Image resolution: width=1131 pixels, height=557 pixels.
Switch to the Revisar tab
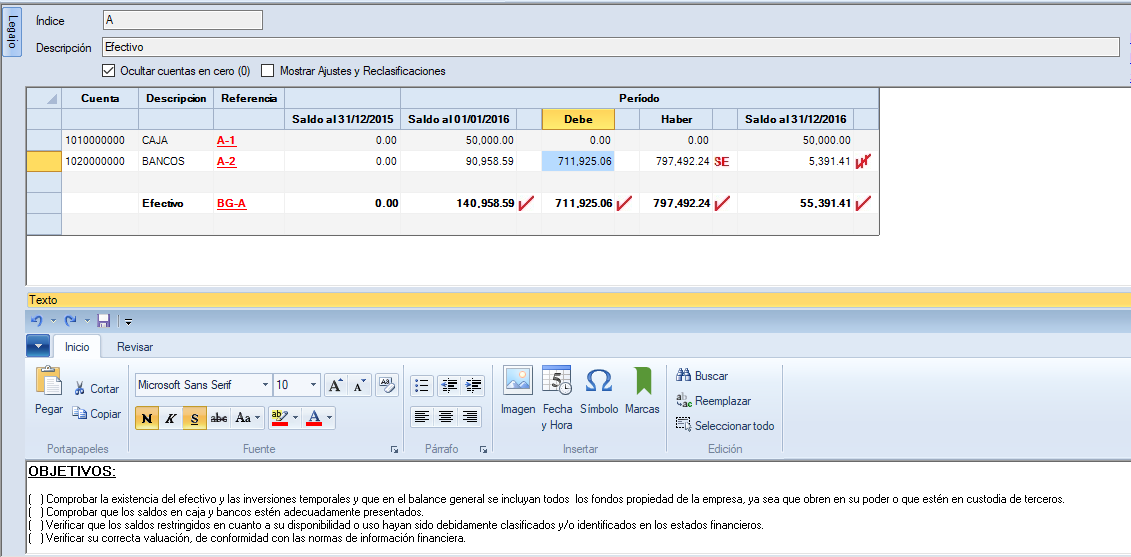135,347
